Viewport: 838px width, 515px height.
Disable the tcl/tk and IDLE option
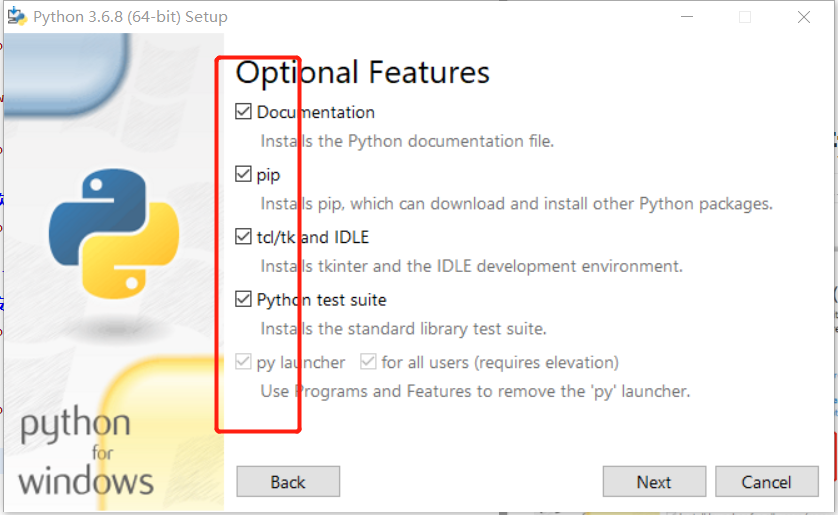pos(243,237)
